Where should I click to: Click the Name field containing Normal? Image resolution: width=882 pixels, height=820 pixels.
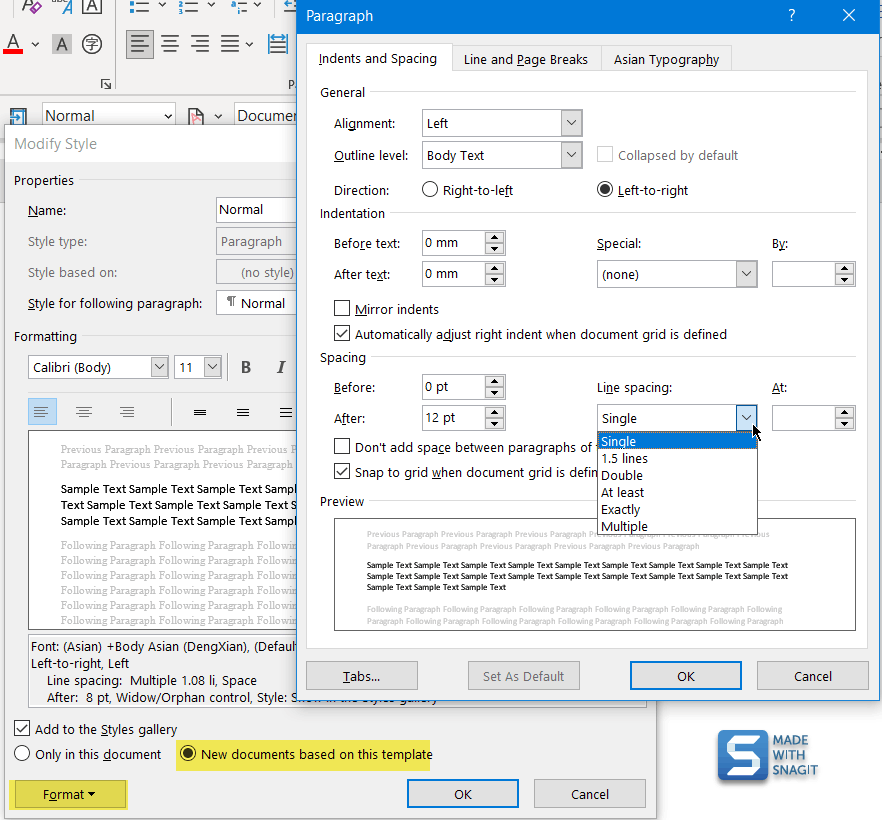click(256, 210)
